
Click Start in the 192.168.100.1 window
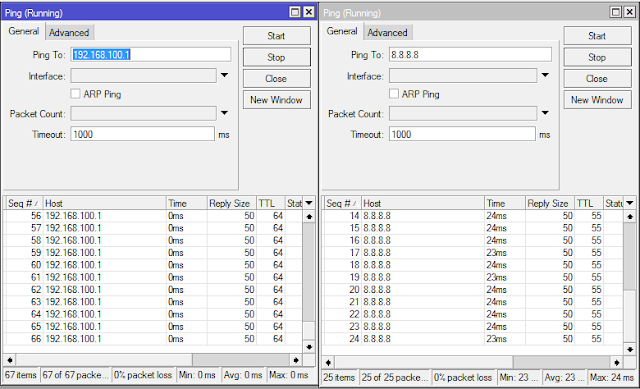[x=276, y=36]
